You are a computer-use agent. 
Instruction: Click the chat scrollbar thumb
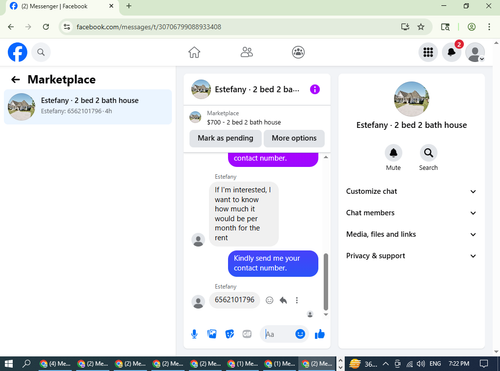326,282
